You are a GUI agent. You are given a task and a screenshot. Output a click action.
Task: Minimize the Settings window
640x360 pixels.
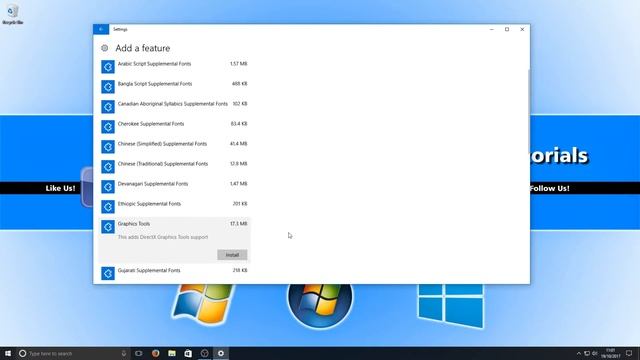point(491,29)
